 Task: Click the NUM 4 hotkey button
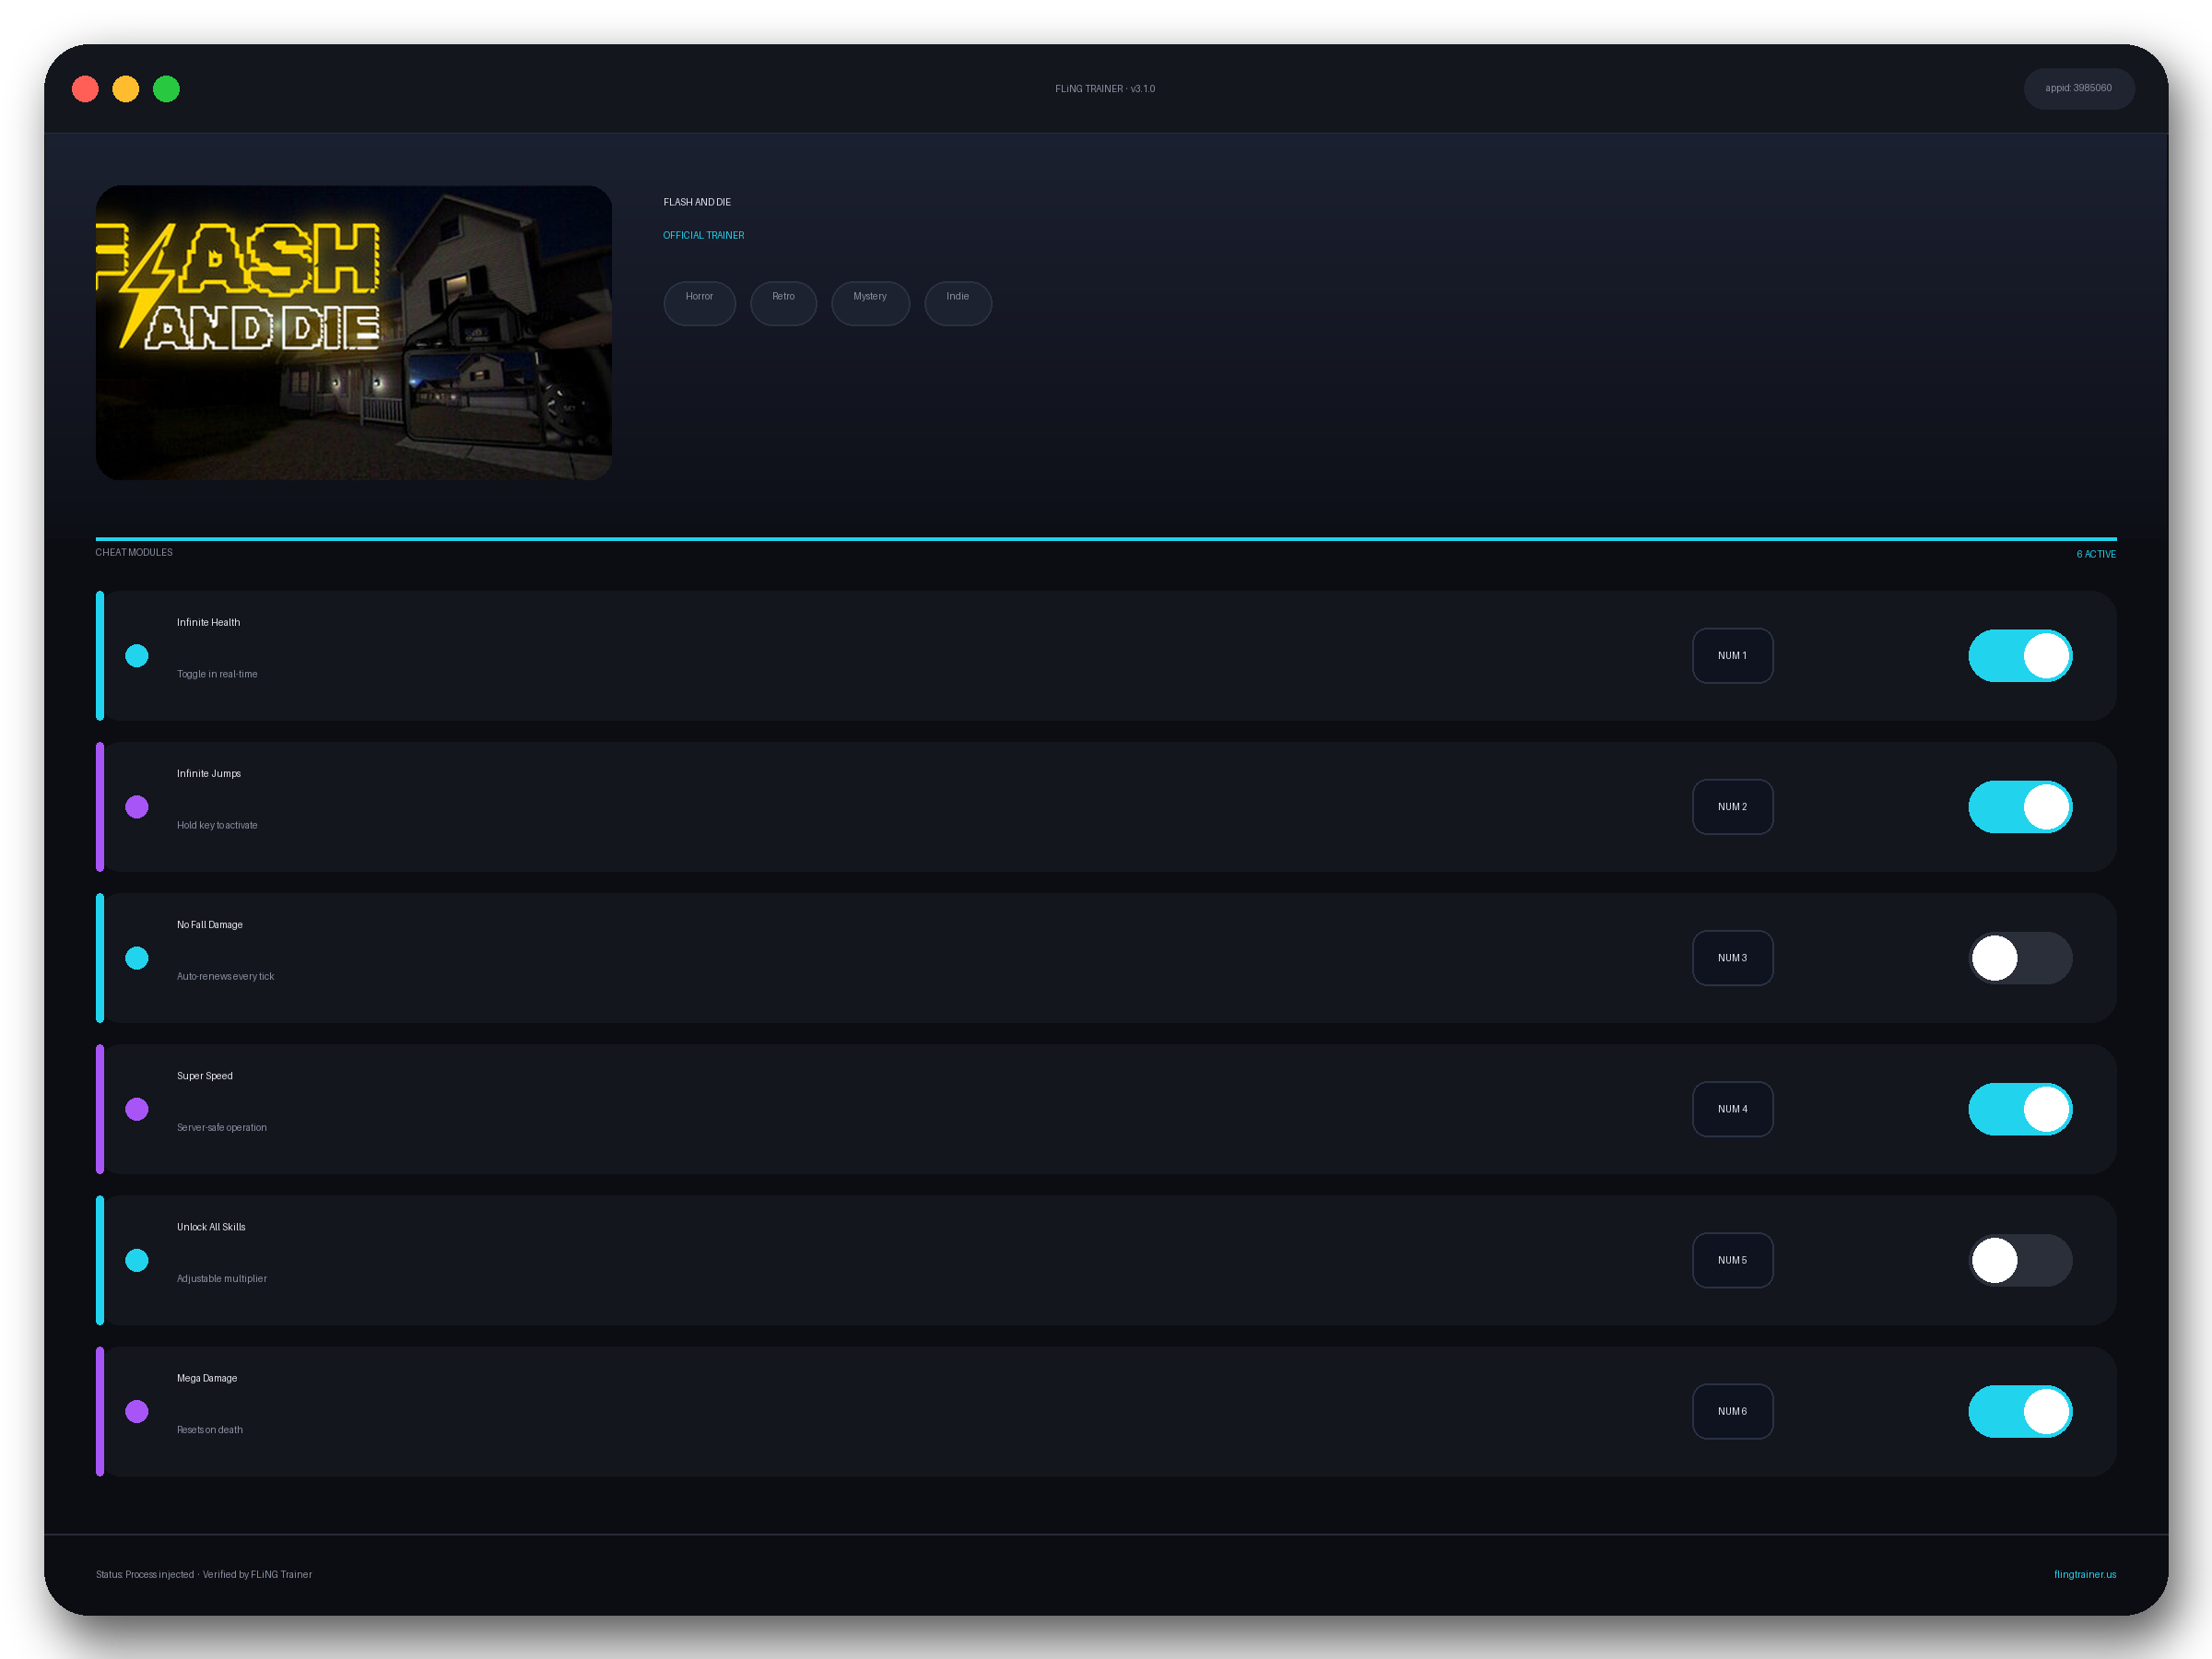pos(1732,1109)
